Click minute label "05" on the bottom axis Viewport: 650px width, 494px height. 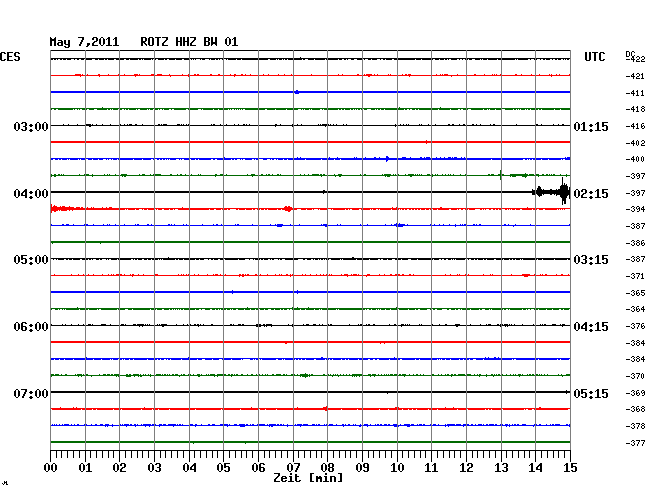(223, 467)
